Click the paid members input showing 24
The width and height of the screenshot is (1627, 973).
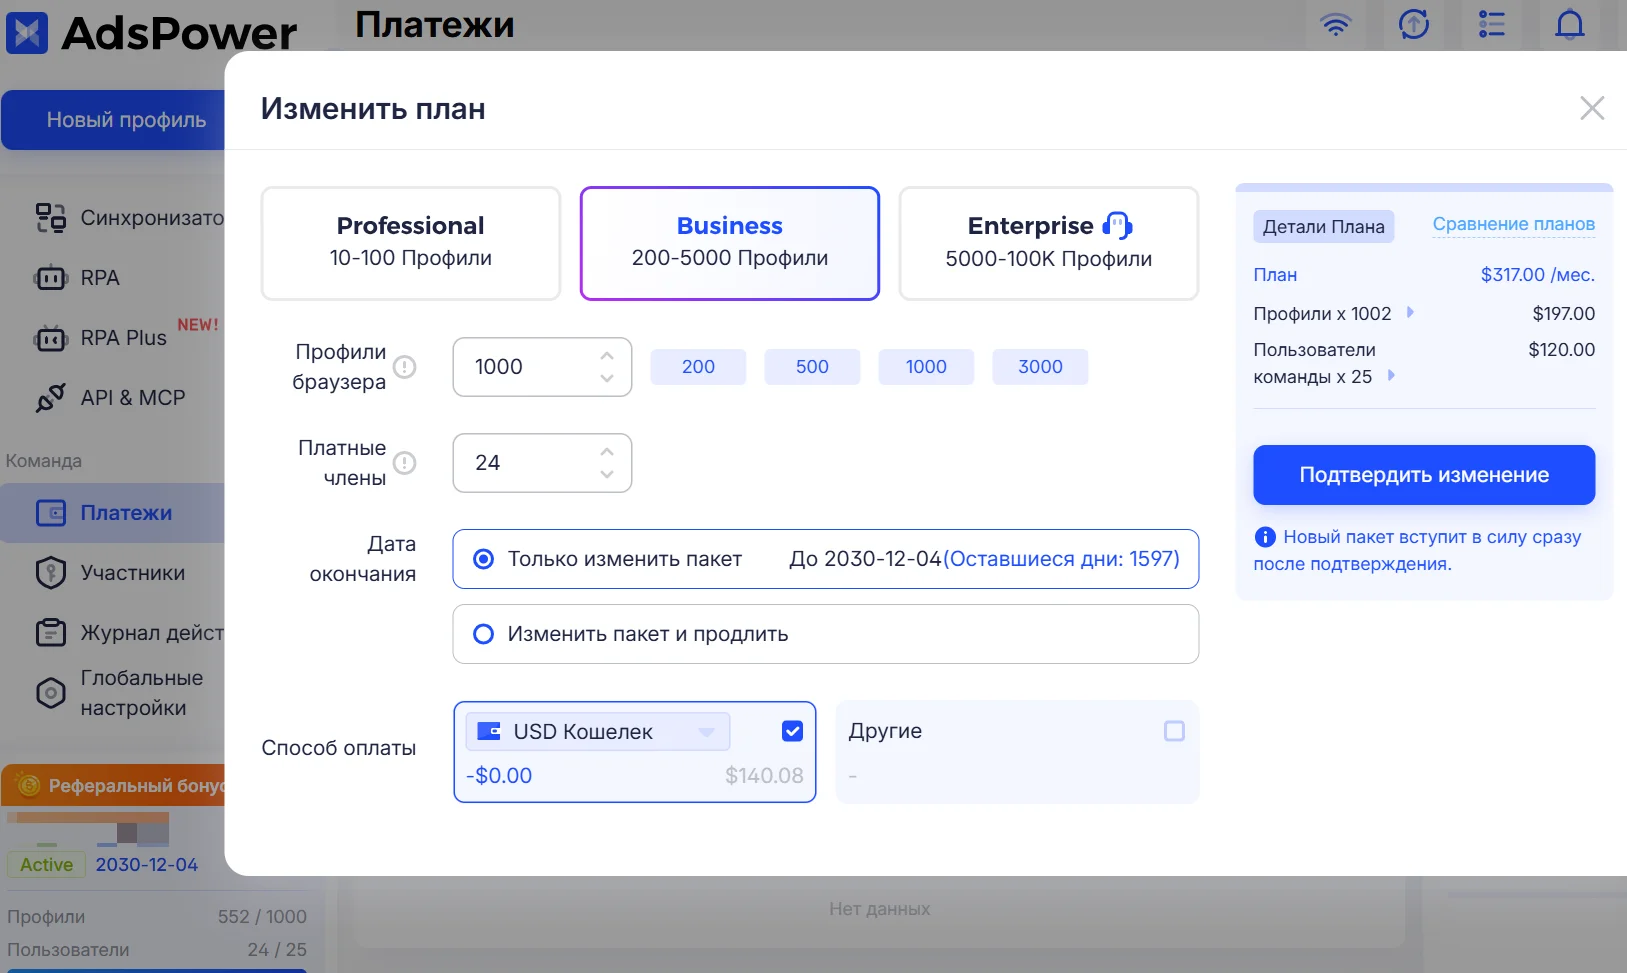(542, 463)
